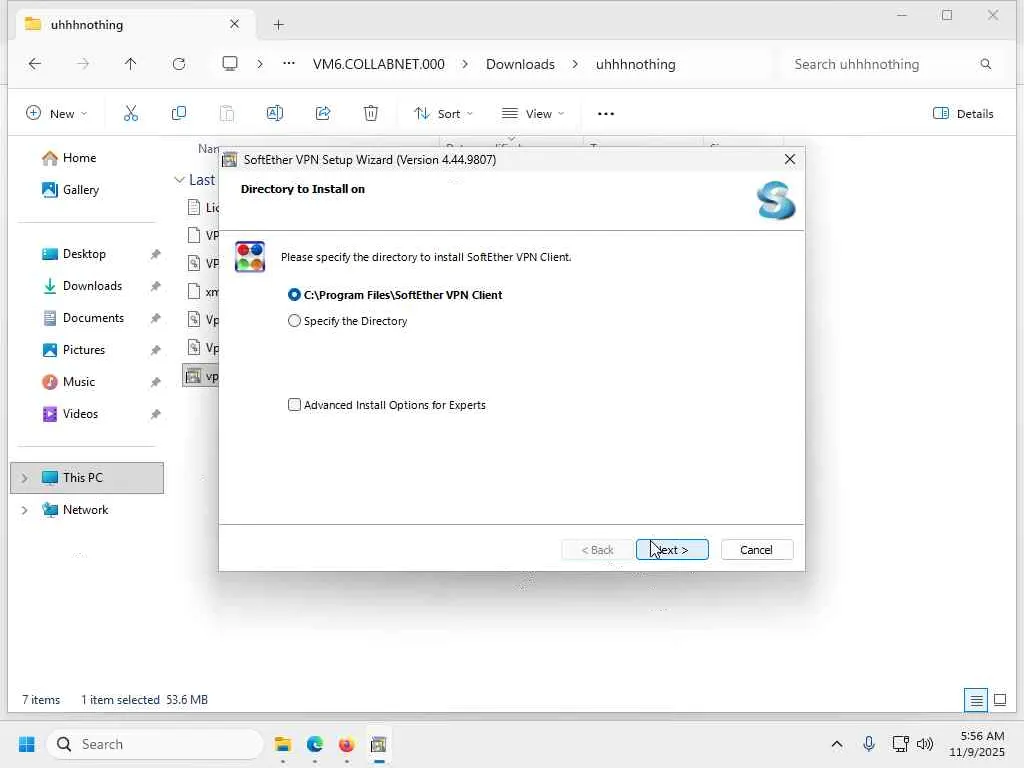Open chevron after VM6.COLLABNET.000 breadcrumb

pos(465,64)
